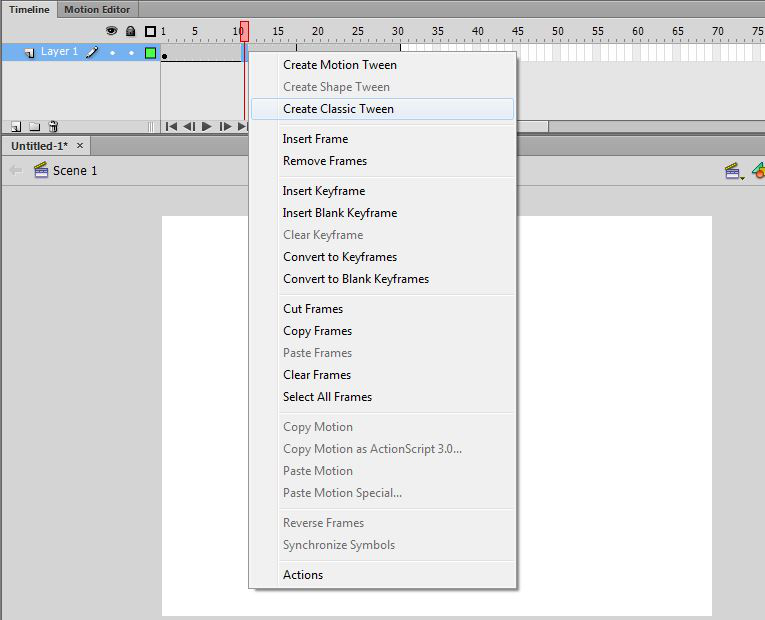Step forward one frame
Image resolution: width=765 pixels, height=620 pixels.
[x=225, y=127]
